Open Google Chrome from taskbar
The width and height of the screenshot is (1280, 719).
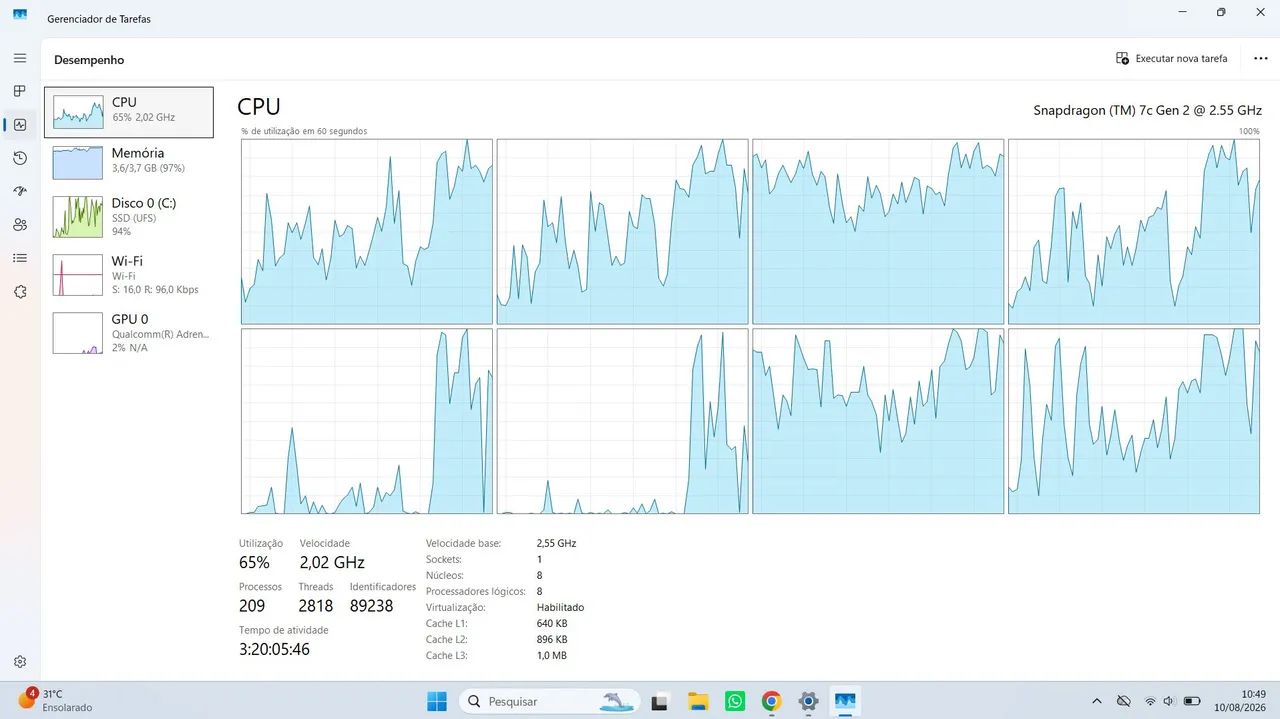tap(771, 701)
